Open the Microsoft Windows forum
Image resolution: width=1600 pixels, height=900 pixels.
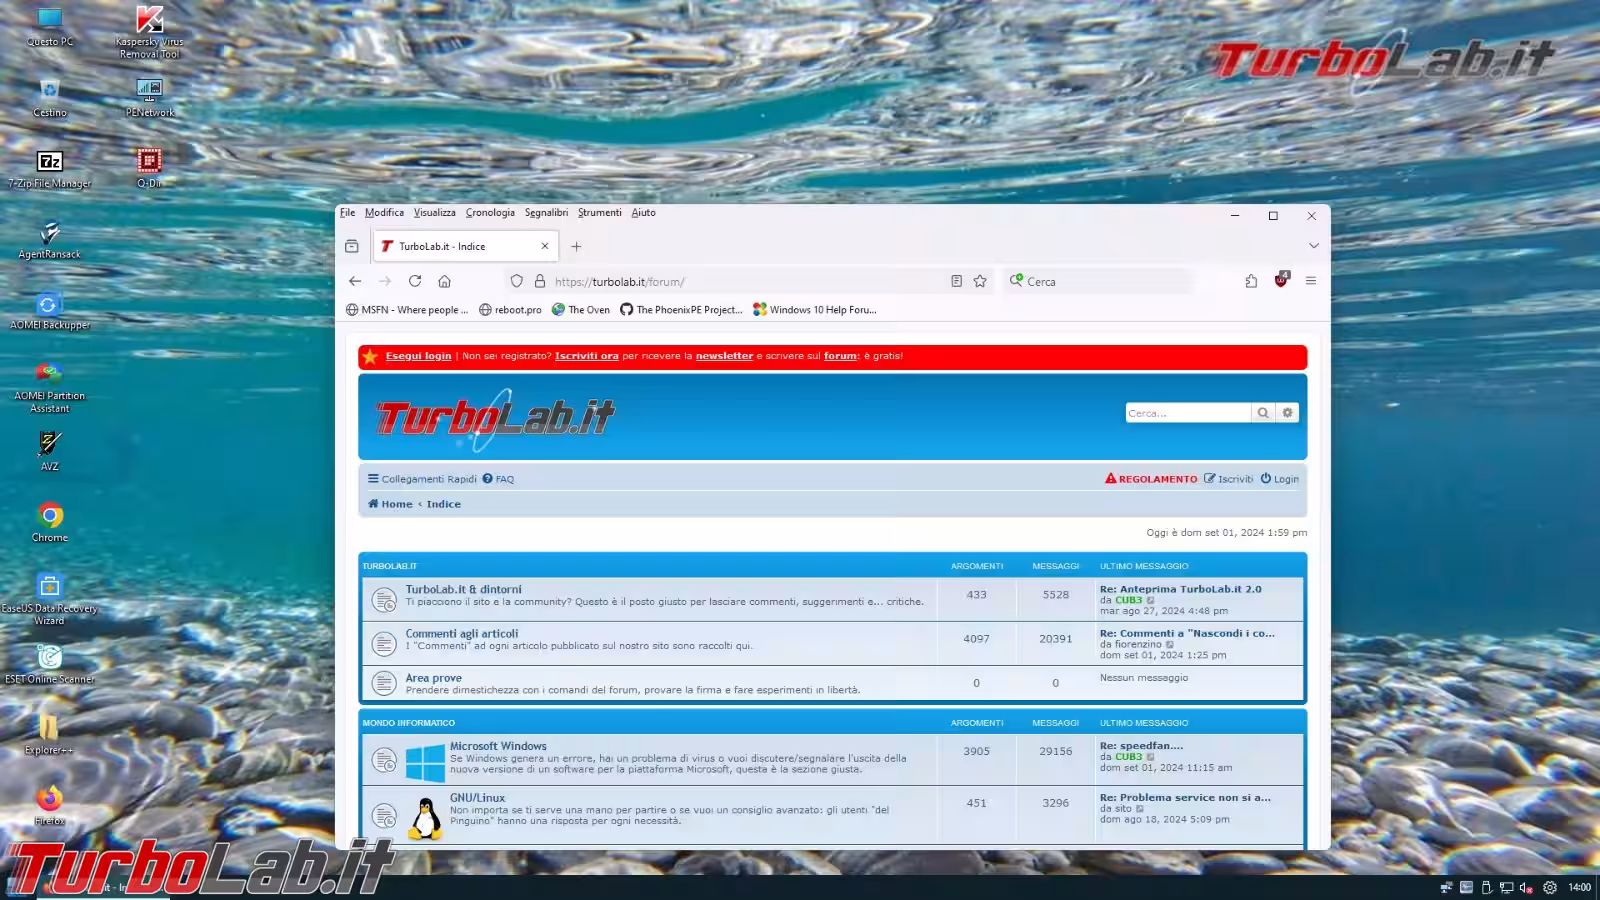[498, 746]
